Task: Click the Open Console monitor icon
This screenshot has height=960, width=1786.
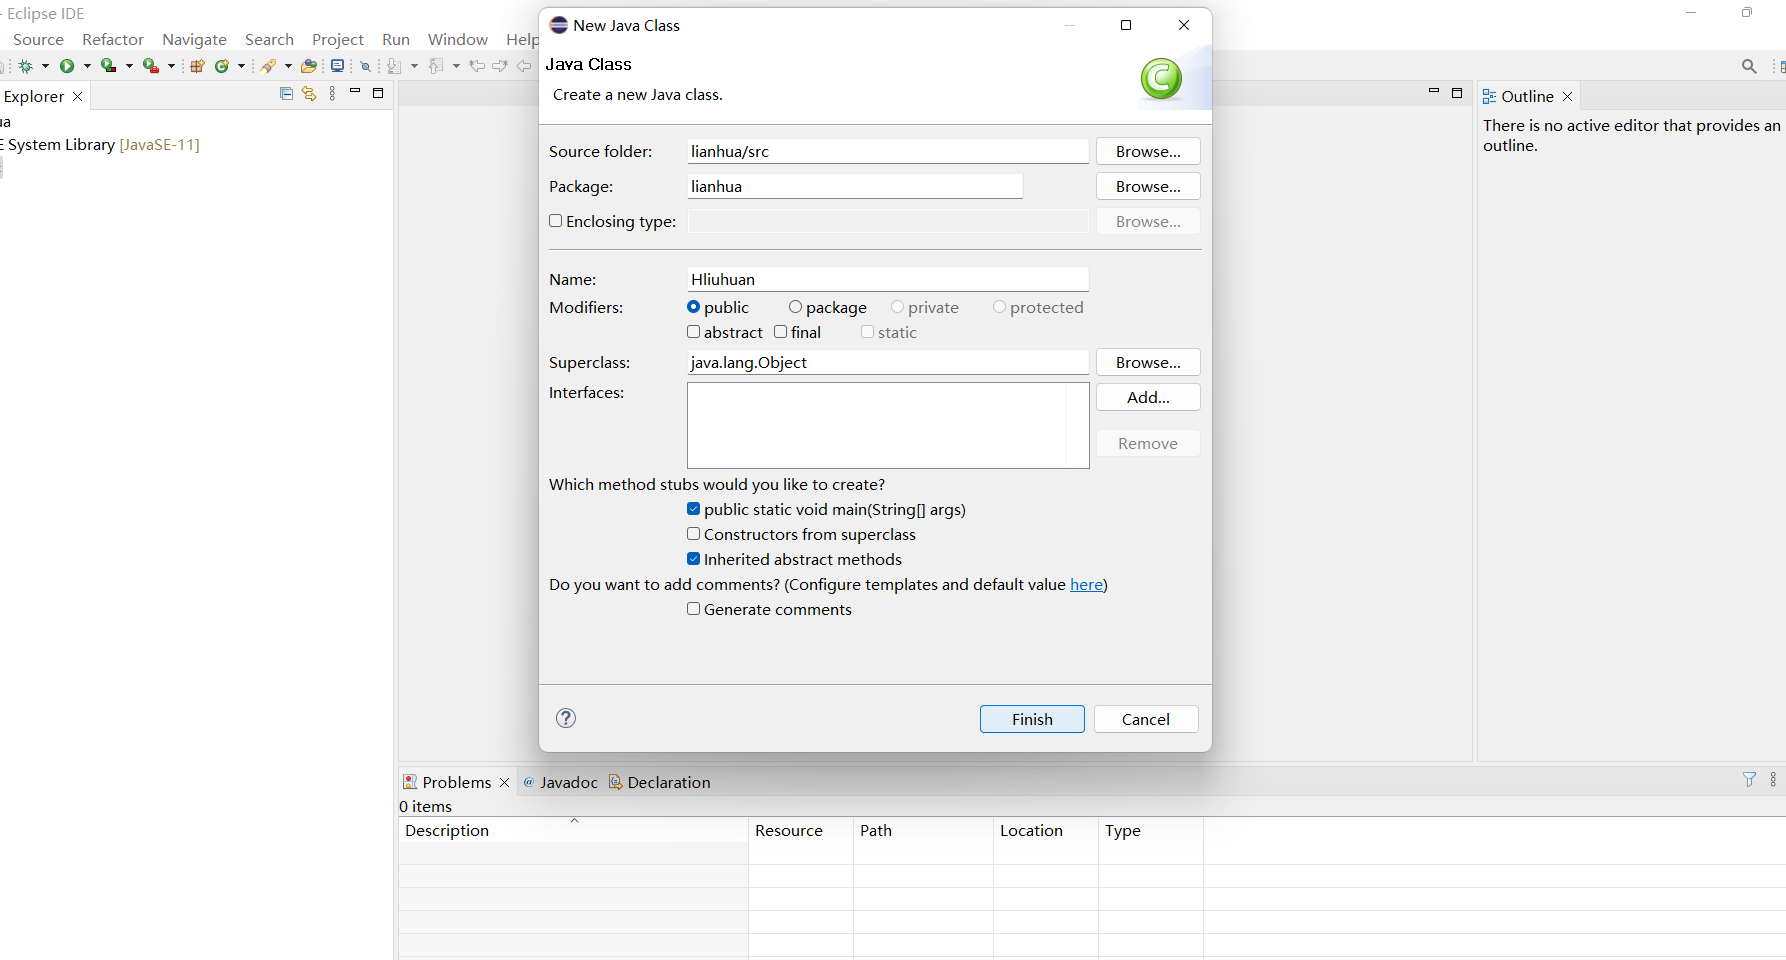Action: click(338, 66)
